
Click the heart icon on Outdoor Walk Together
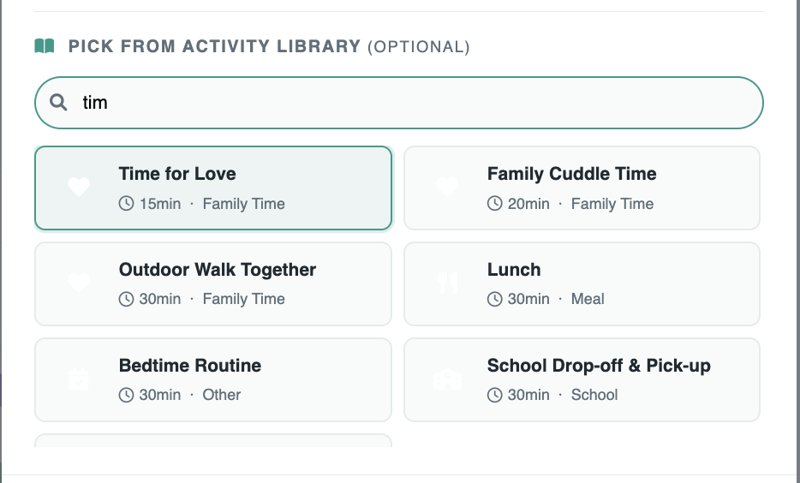pos(79,283)
